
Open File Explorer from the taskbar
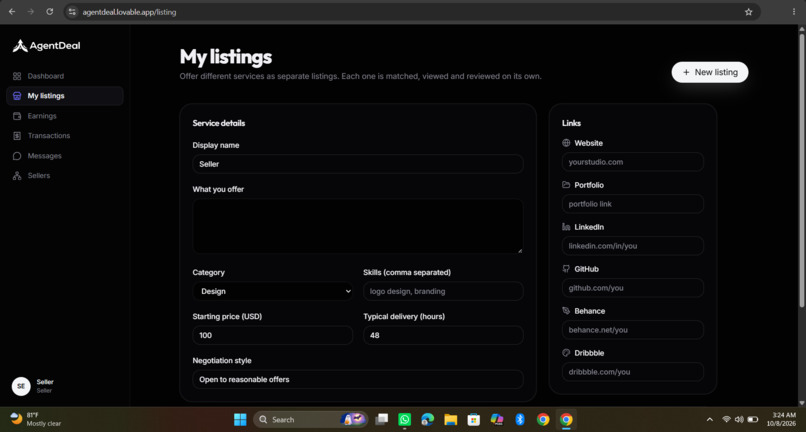click(x=451, y=420)
